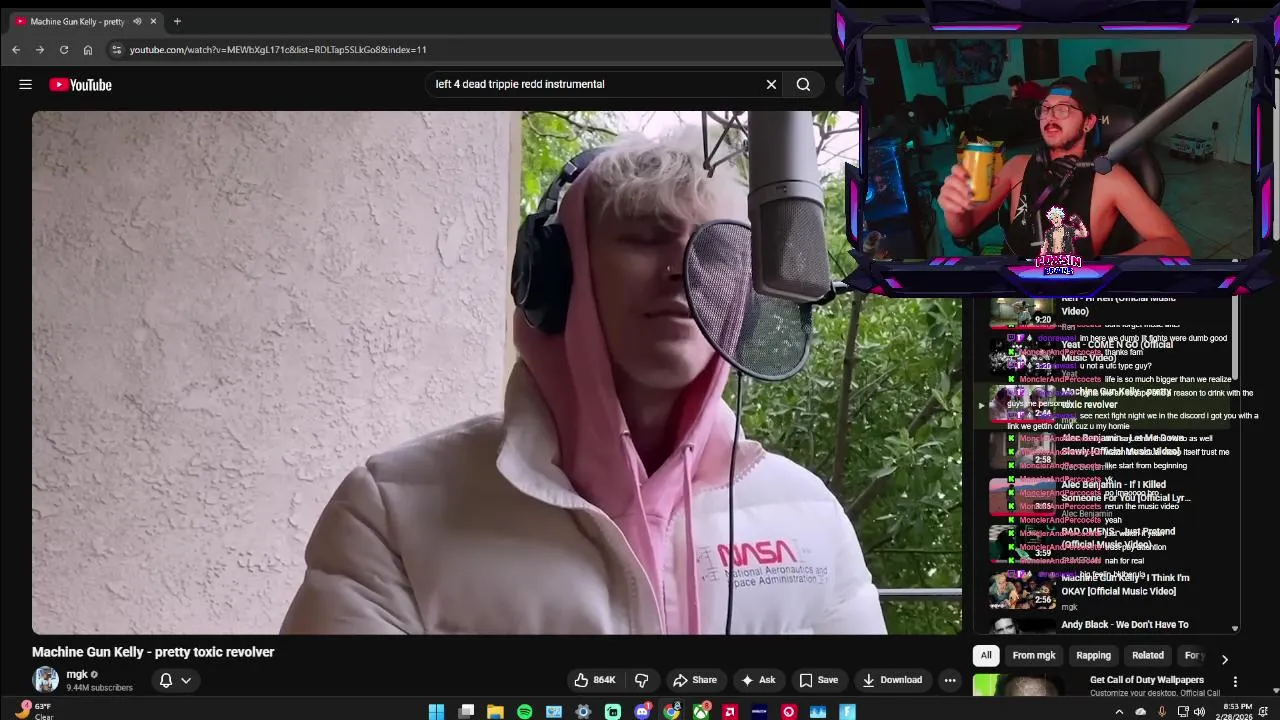Open the three-dot more actions menu
Screen dimensions: 1280x720
pos(950,680)
